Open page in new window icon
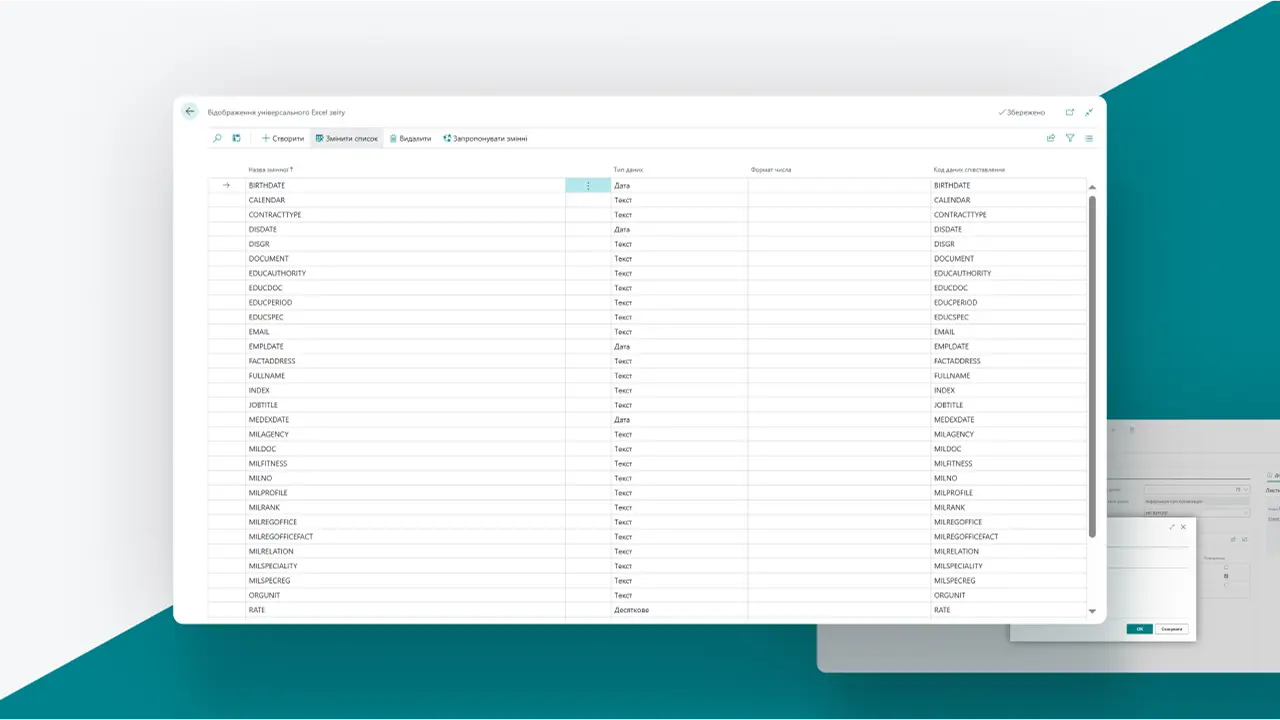 [1070, 112]
